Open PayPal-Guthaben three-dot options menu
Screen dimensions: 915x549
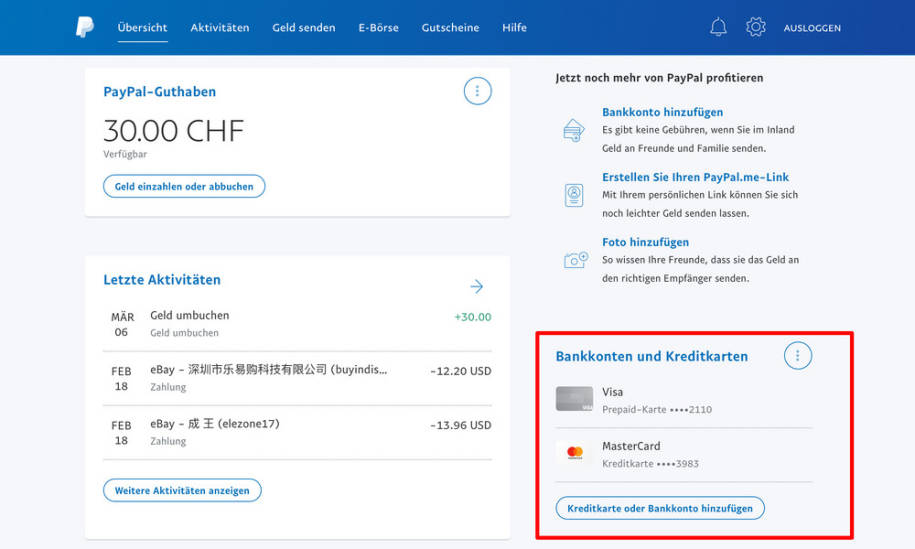pos(477,91)
